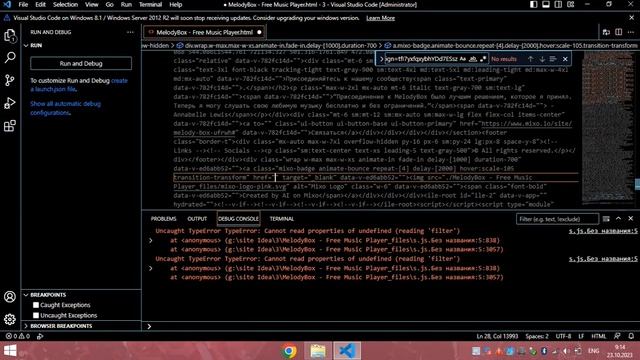This screenshot has height=360, width=640.
Task: Split the editor to the right
Action: (x=619, y=32)
